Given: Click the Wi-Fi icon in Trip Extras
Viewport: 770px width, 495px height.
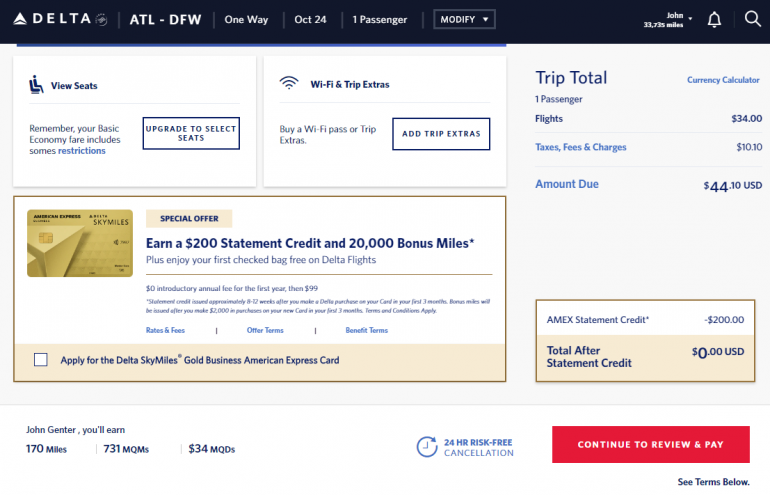Looking at the screenshot, I should (289, 85).
